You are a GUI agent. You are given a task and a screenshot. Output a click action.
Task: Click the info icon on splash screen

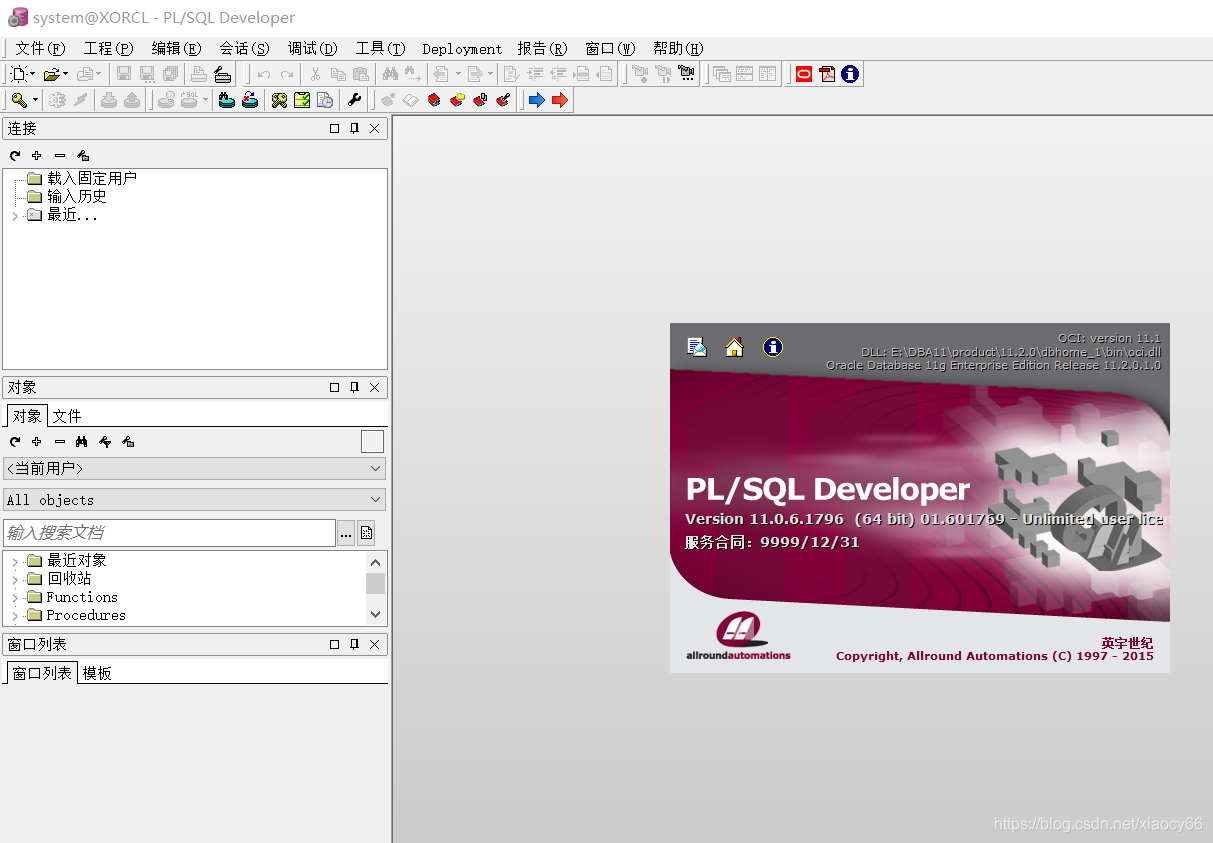773,347
